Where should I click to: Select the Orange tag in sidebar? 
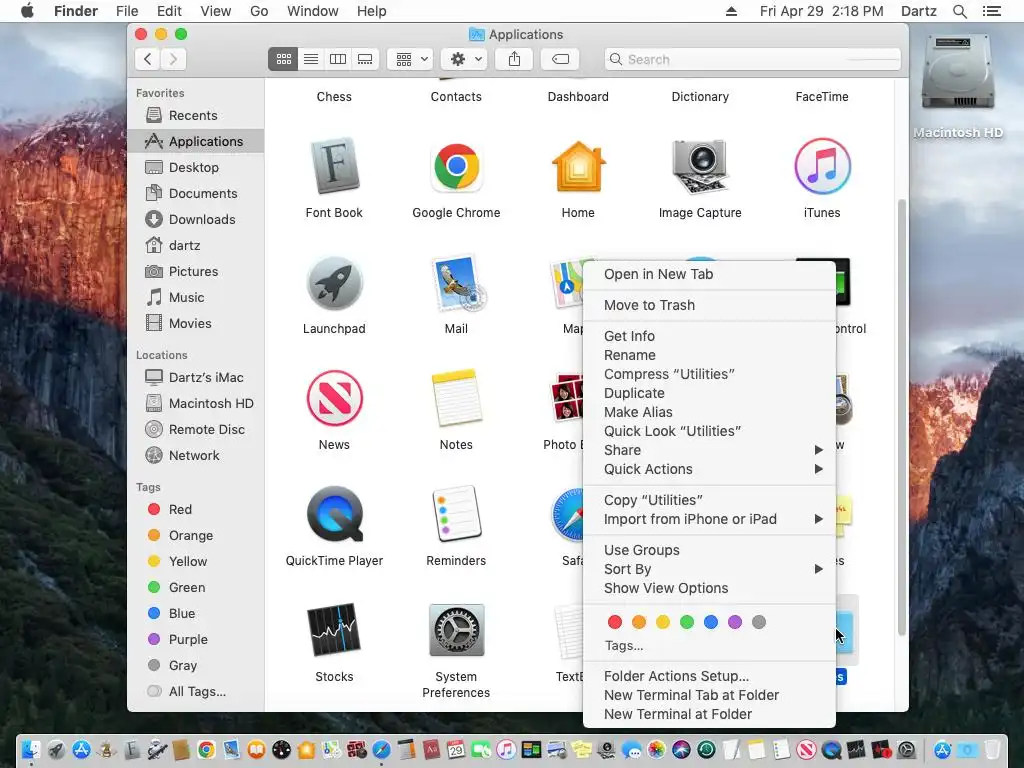tap(196, 536)
